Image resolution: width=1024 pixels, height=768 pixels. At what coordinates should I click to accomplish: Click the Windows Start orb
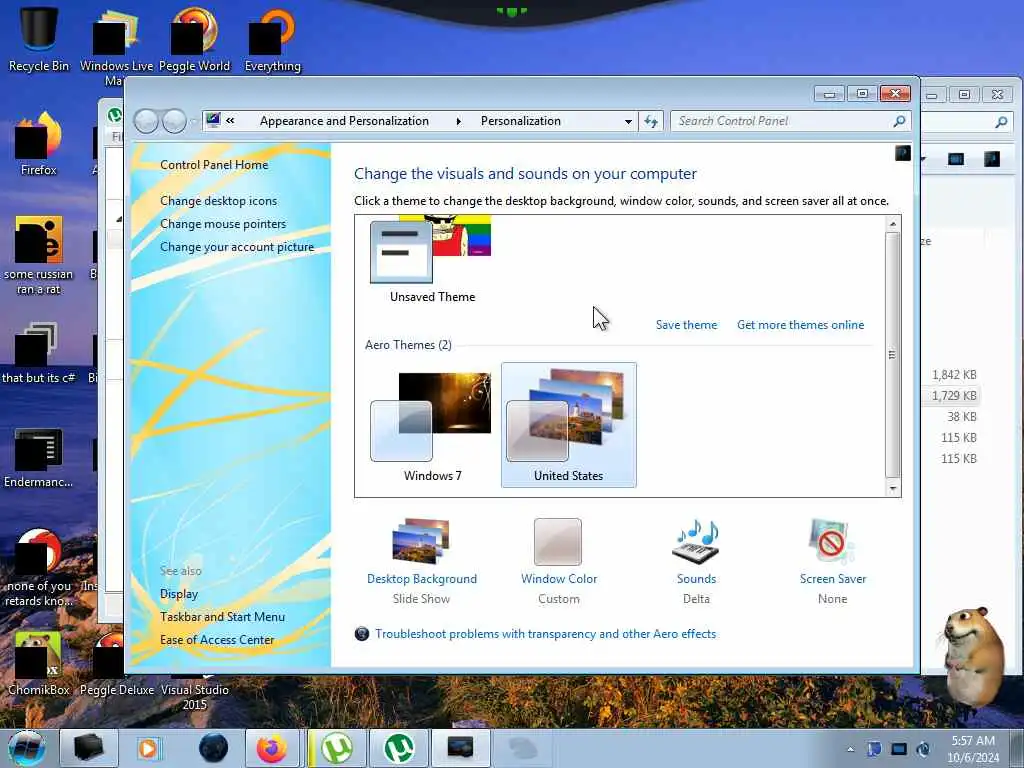tap(27, 748)
